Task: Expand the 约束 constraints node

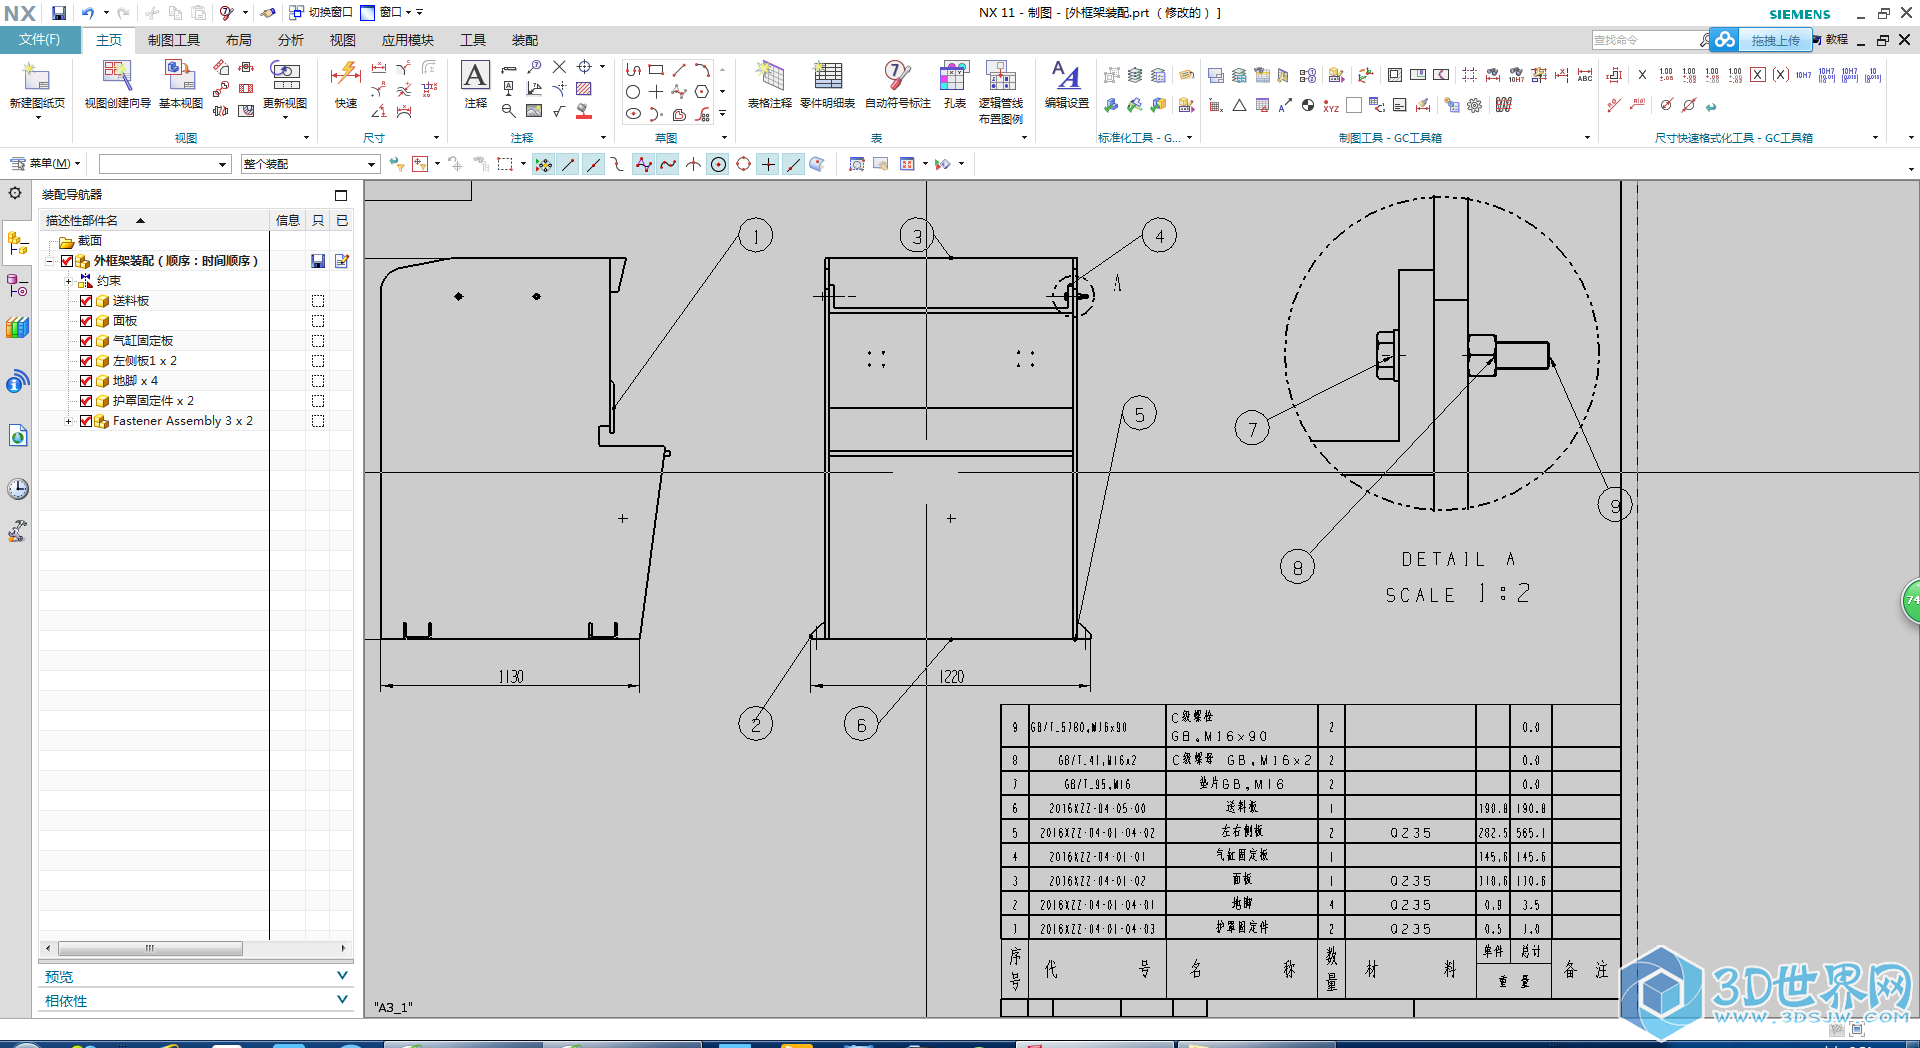Action: pos(68,281)
